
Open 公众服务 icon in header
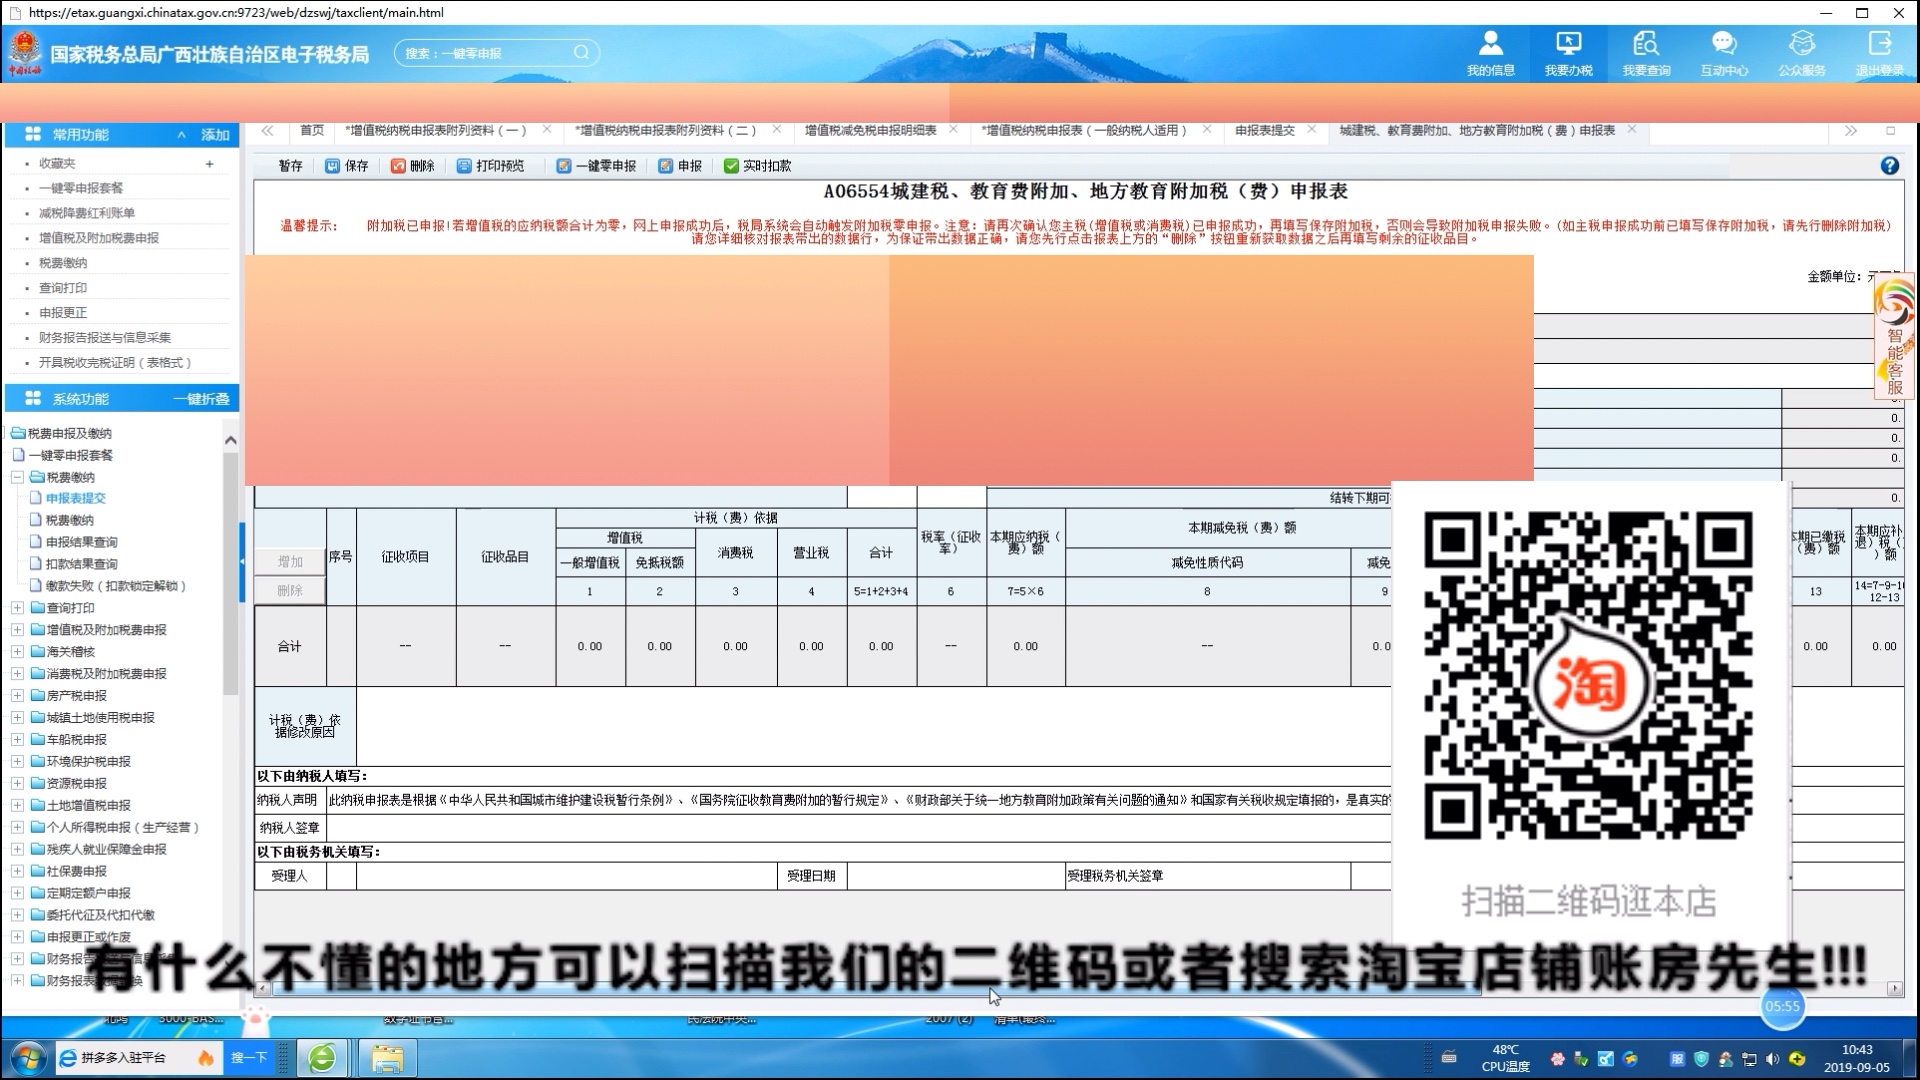tap(1802, 53)
